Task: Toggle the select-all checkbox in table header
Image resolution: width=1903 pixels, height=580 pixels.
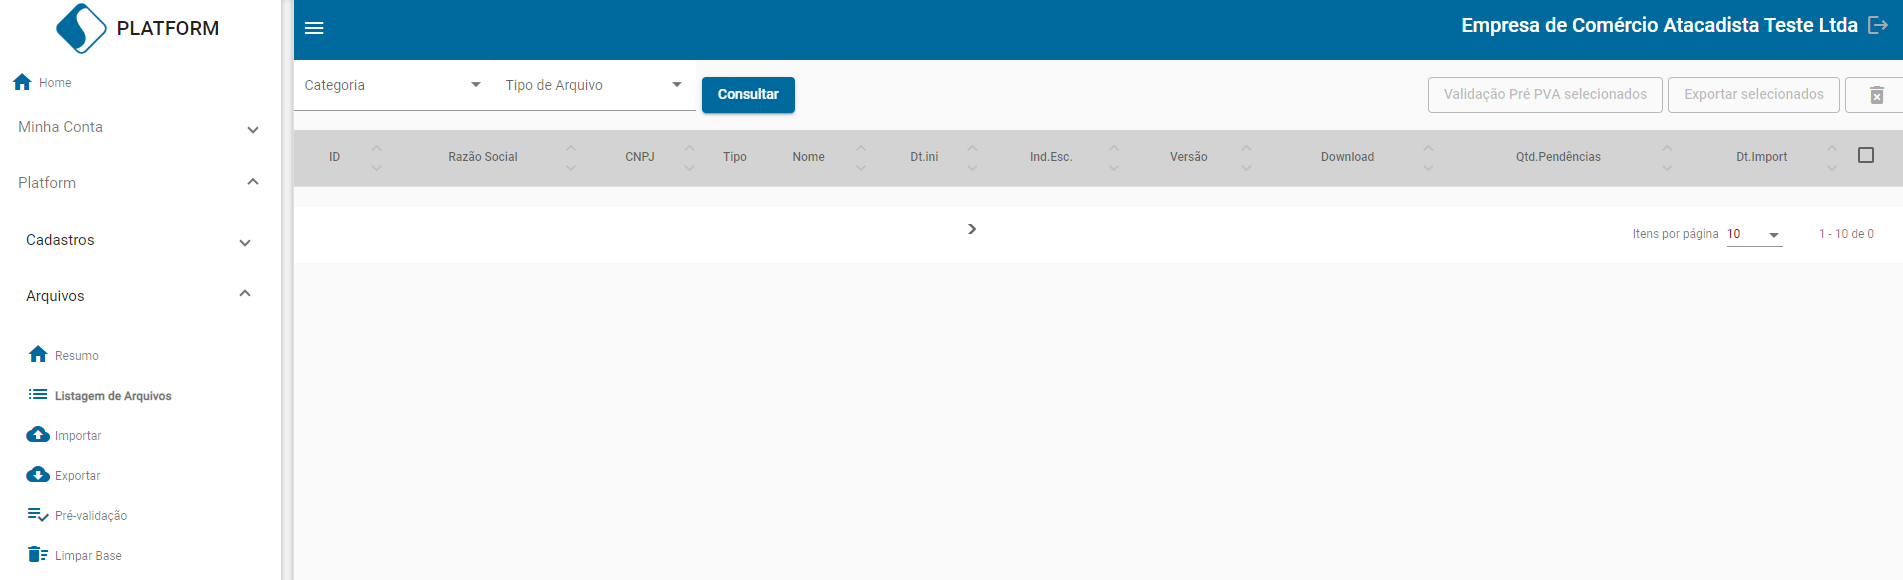Action: [x=1866, y=155]
